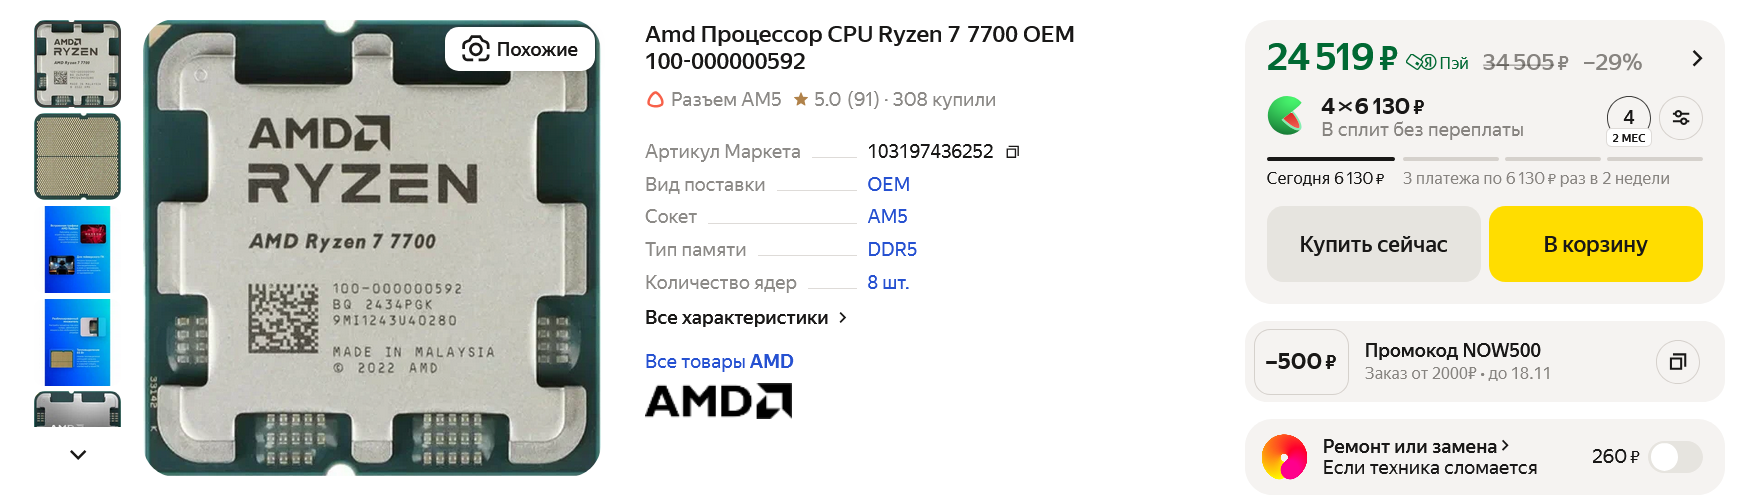1763x503 pixels.
Task: Select the 4-payment 2-month split option
Action: click(1628, 121)
